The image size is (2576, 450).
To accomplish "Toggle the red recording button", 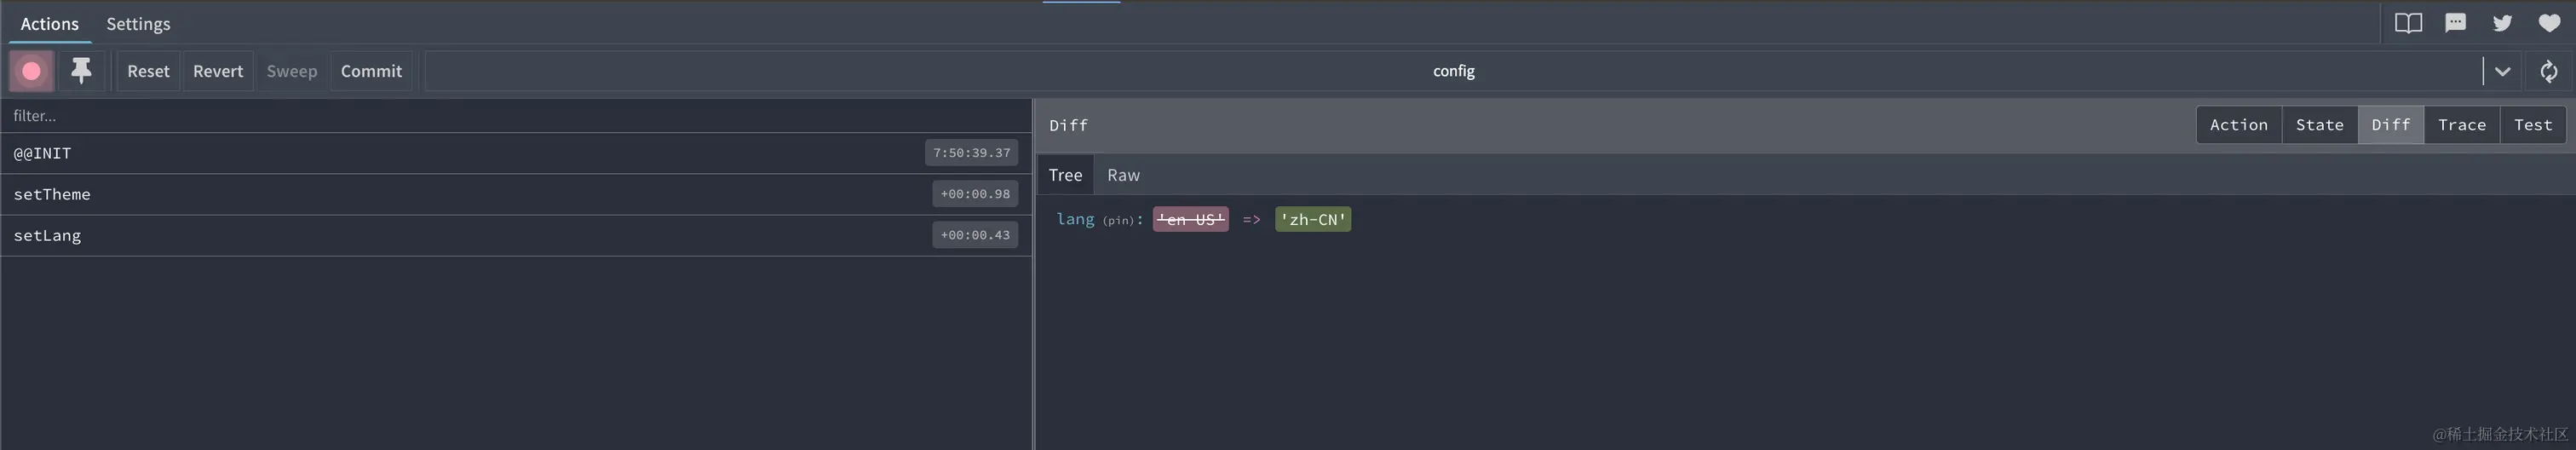I will 31,71.
